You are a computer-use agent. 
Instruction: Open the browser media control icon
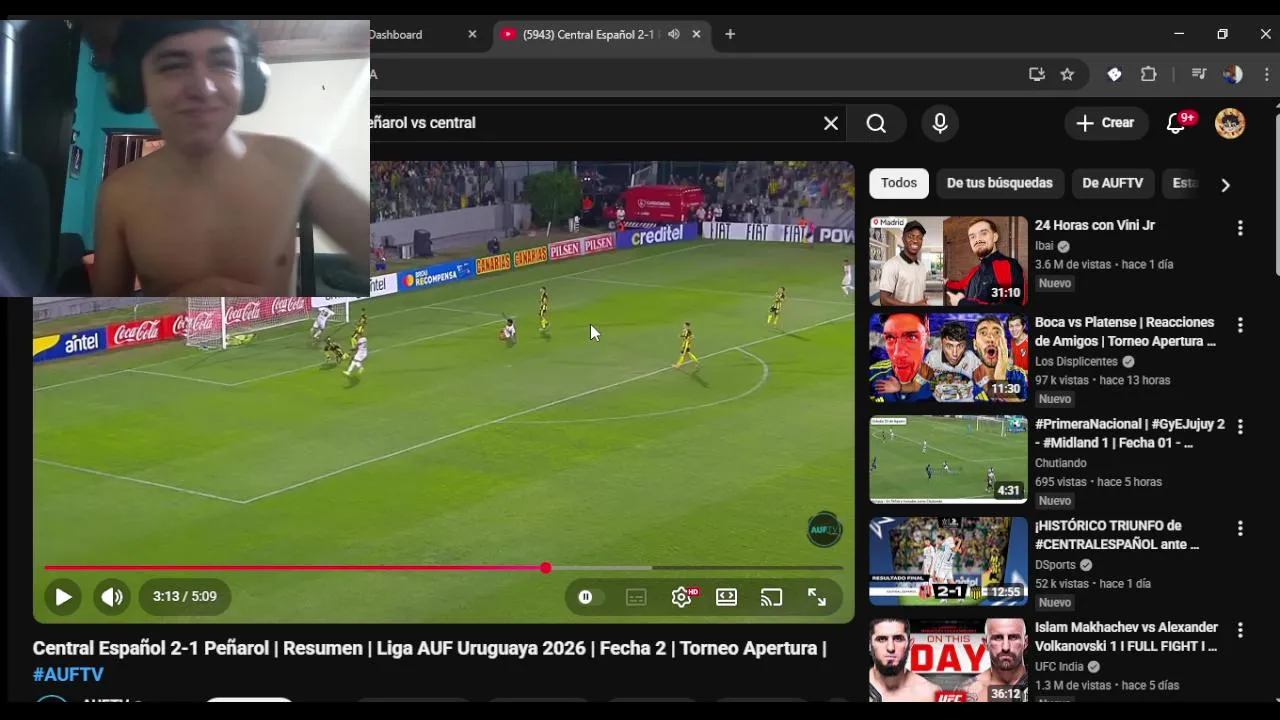click(x=1198, y=74)
